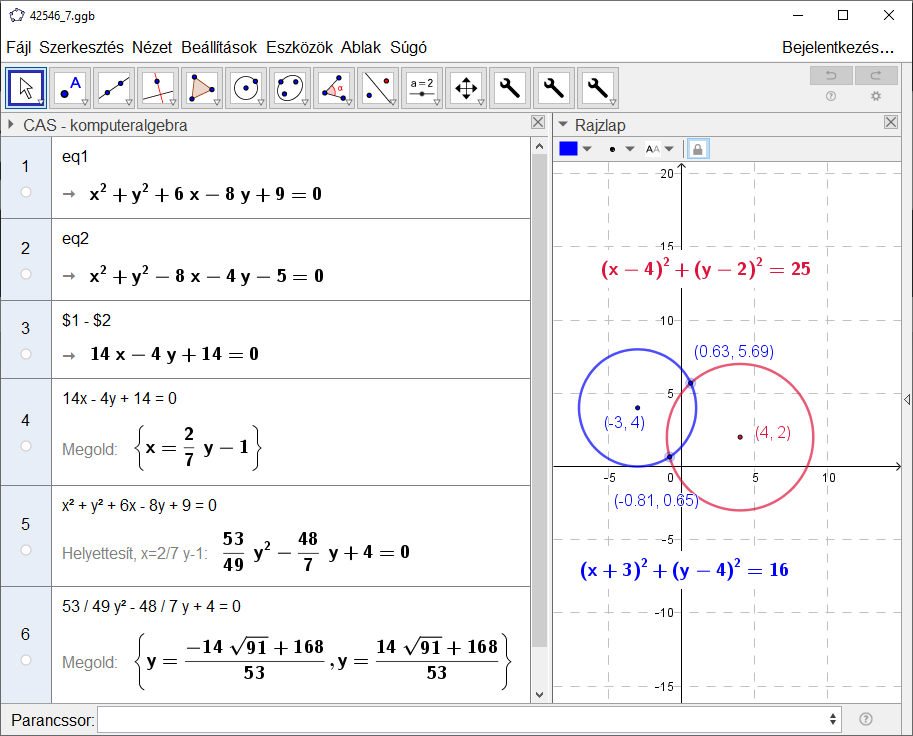Toggle visibility circle of CAS row 6
Screen dimensions: 913x736
(x=26, y=660)
